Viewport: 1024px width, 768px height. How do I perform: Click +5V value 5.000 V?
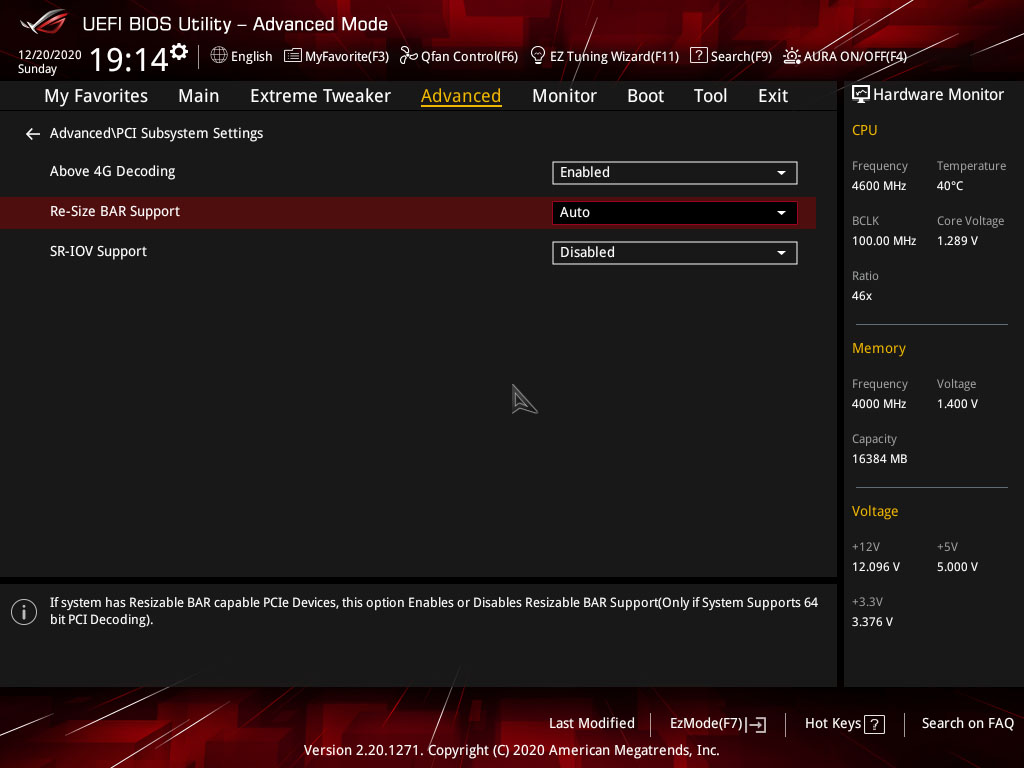pyautogui.click(x=957, y=567)
